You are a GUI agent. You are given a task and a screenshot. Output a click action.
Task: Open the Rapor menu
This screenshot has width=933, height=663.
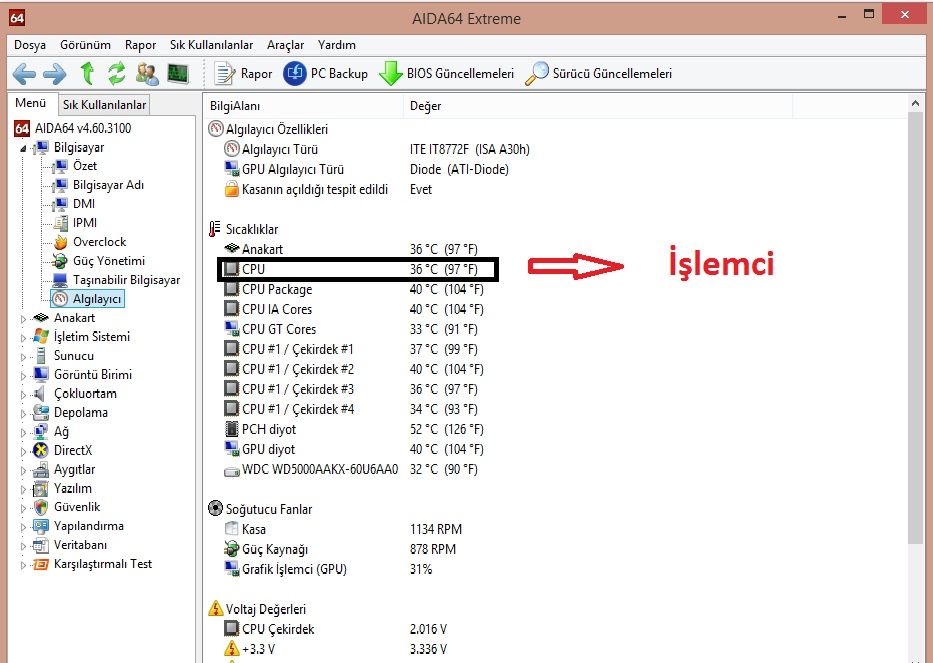[140, 45]
